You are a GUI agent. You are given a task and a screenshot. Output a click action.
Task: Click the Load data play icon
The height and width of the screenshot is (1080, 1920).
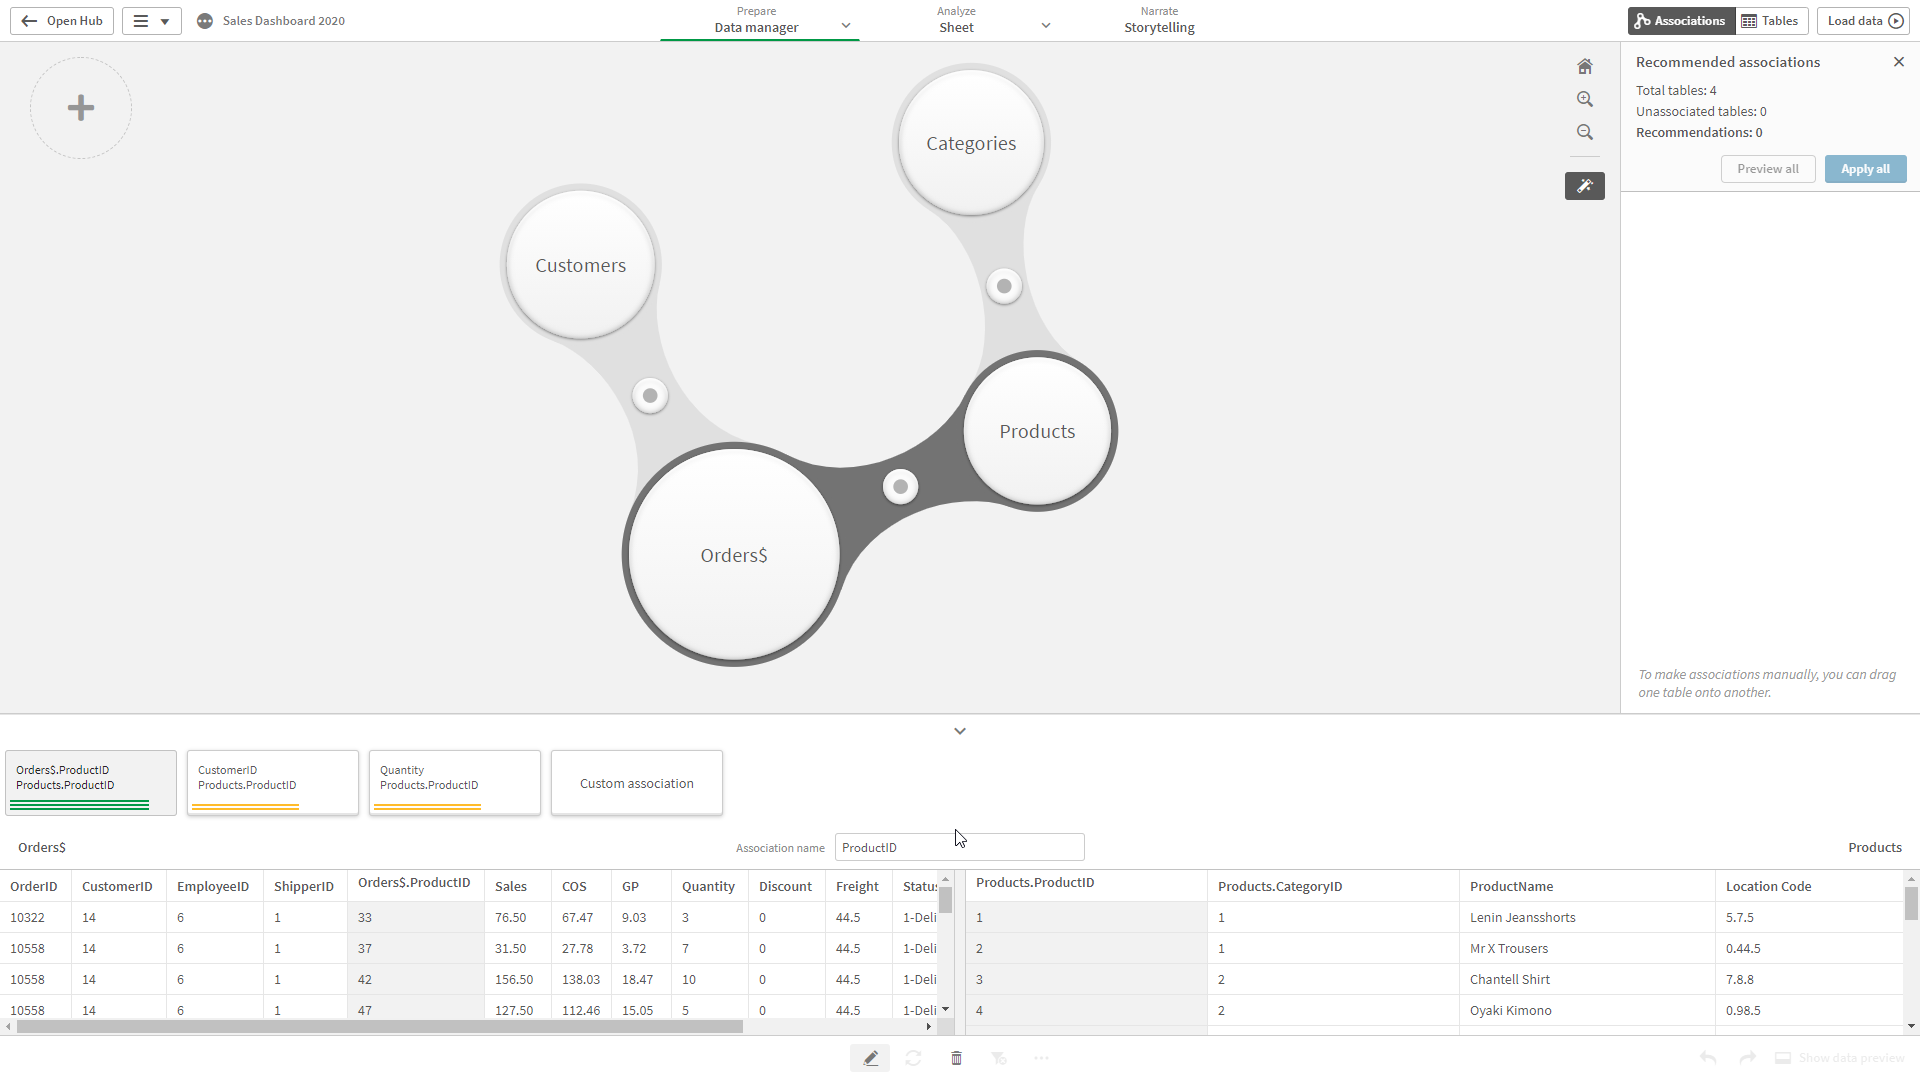[x=1896, y=21]
